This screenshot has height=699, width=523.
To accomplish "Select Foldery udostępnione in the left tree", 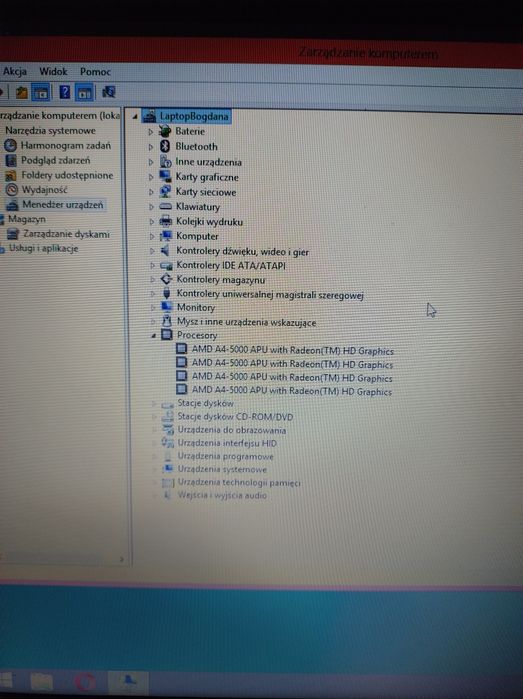I will click(67, 175).
